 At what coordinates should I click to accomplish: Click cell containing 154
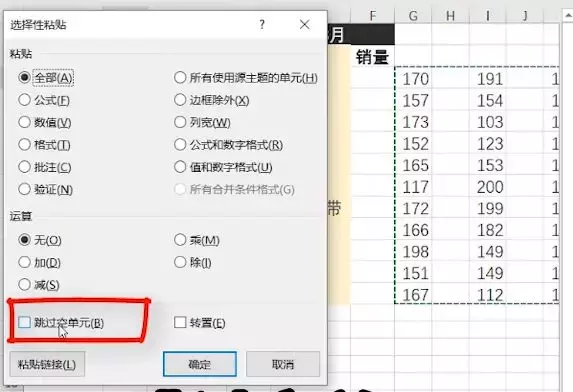(487, 100)
